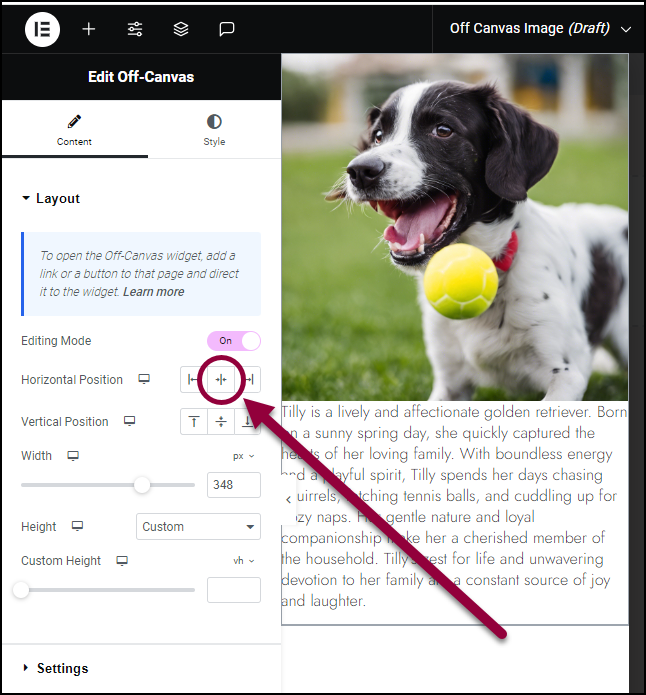Click responsive device icon beside Horizontal Position
Screen dimensions: 646x695
pos(144,379)
